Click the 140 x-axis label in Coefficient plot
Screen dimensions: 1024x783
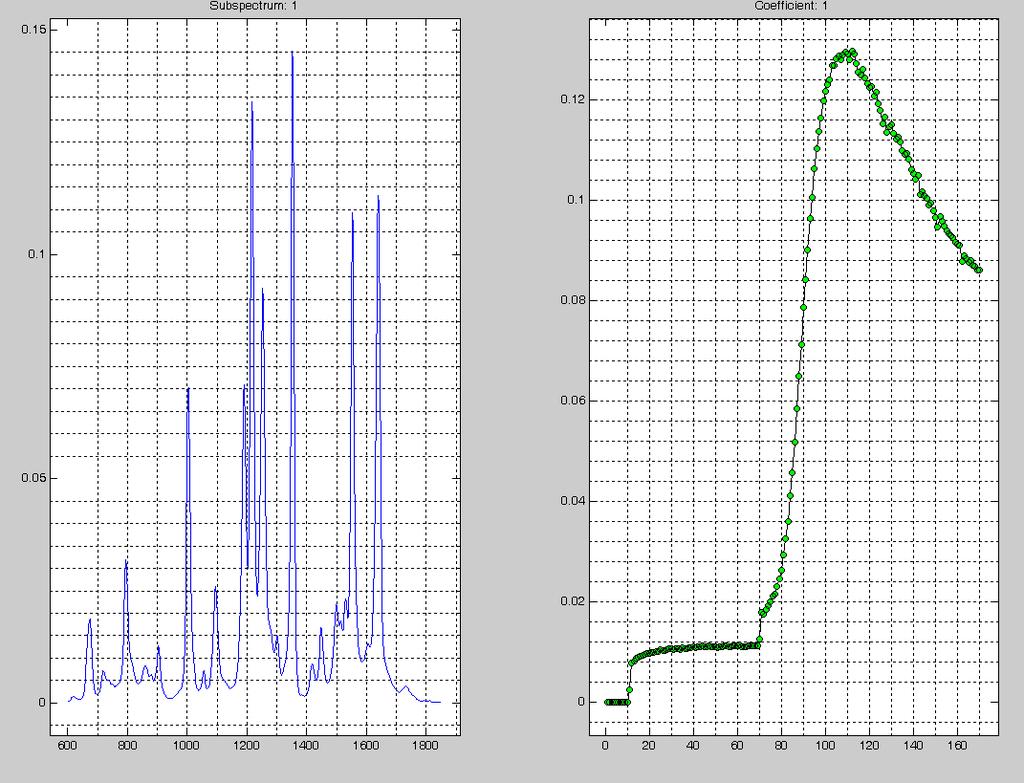click(x=913, y=745)
